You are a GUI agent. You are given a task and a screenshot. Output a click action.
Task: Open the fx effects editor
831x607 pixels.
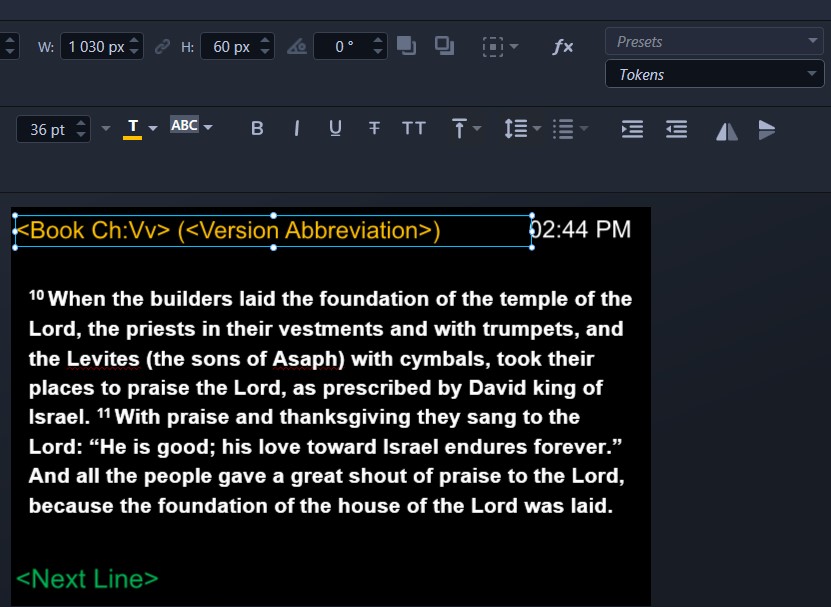pos(562,47)
